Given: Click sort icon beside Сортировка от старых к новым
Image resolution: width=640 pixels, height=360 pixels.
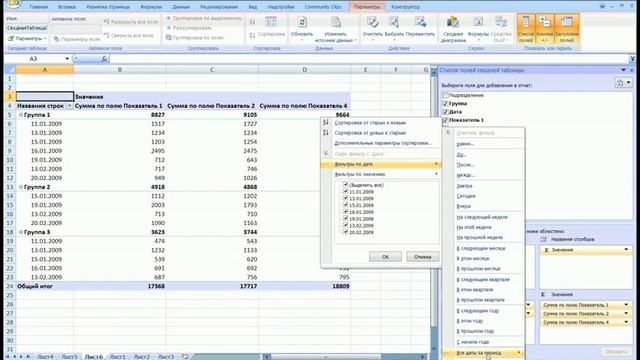Looking at the screenshot, I should [x=326, y=122].
